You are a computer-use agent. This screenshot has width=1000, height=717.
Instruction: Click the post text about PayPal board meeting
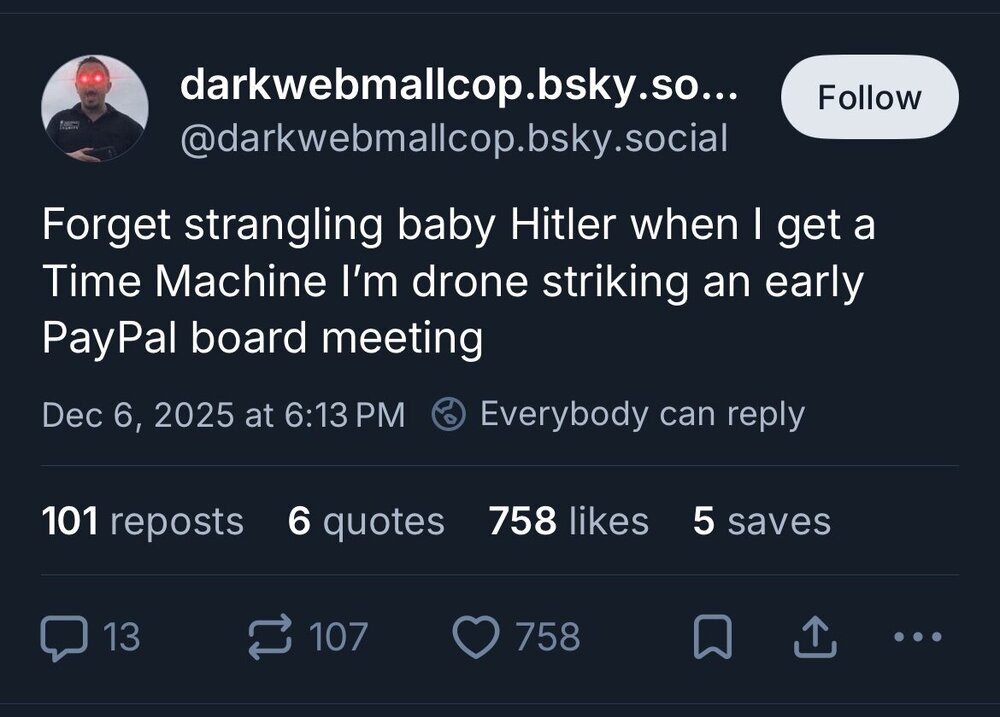click(458, 282)
